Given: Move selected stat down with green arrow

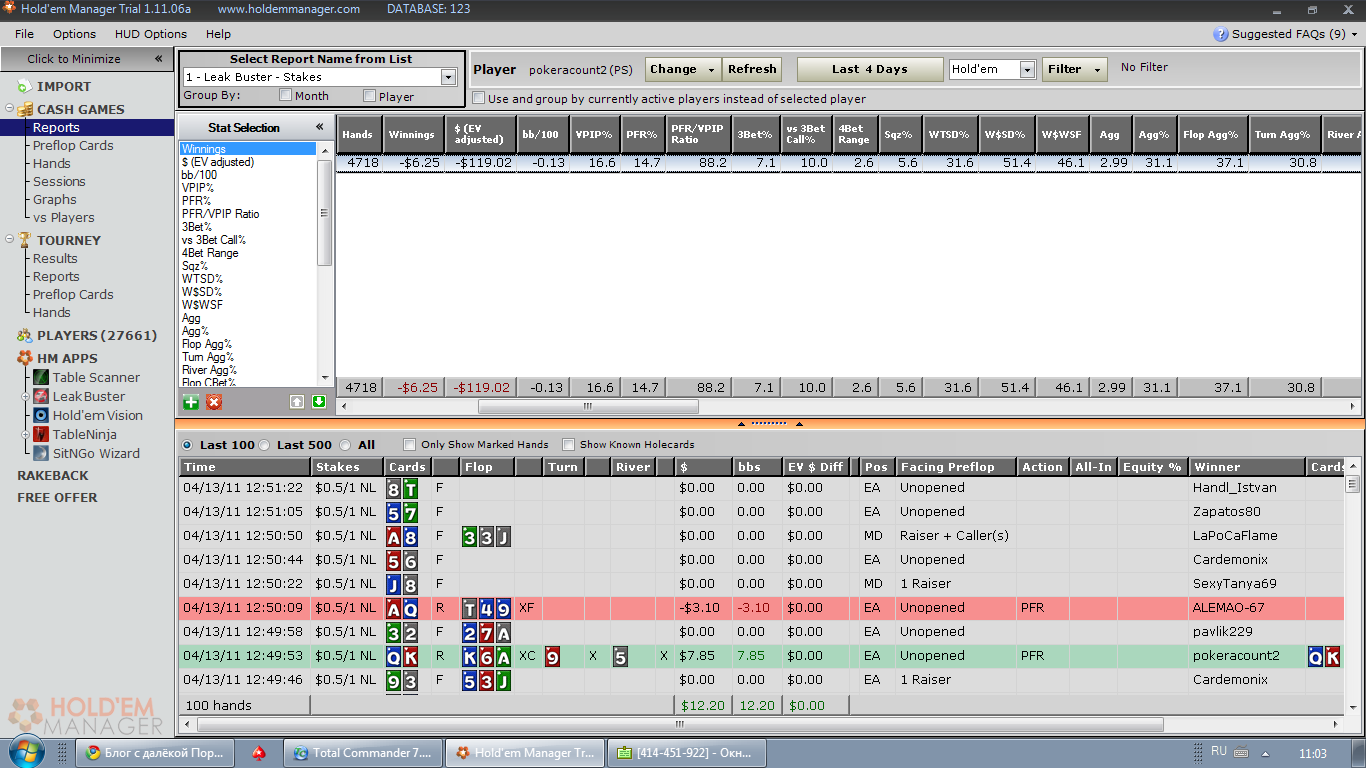Looking at the screenshot, I should (319, 402).
